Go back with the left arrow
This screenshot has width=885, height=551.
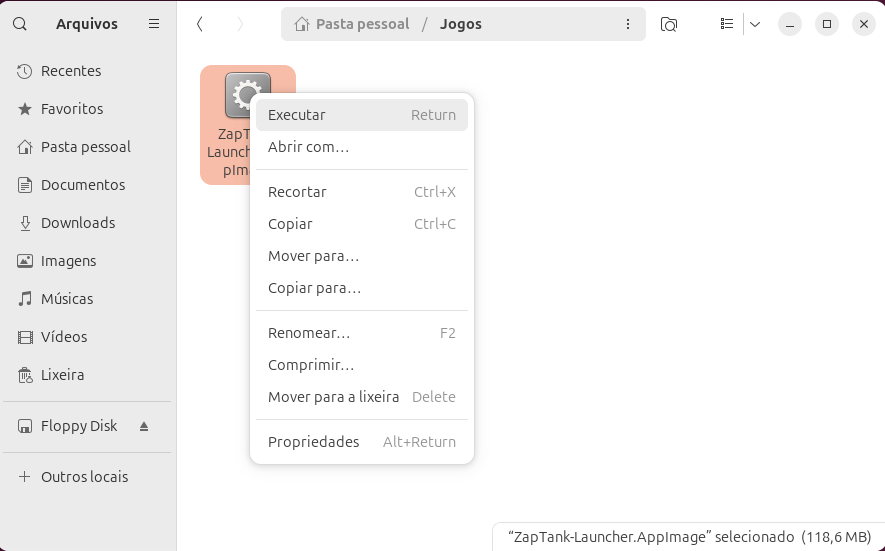pyautogui.click(x=200, y=24)
